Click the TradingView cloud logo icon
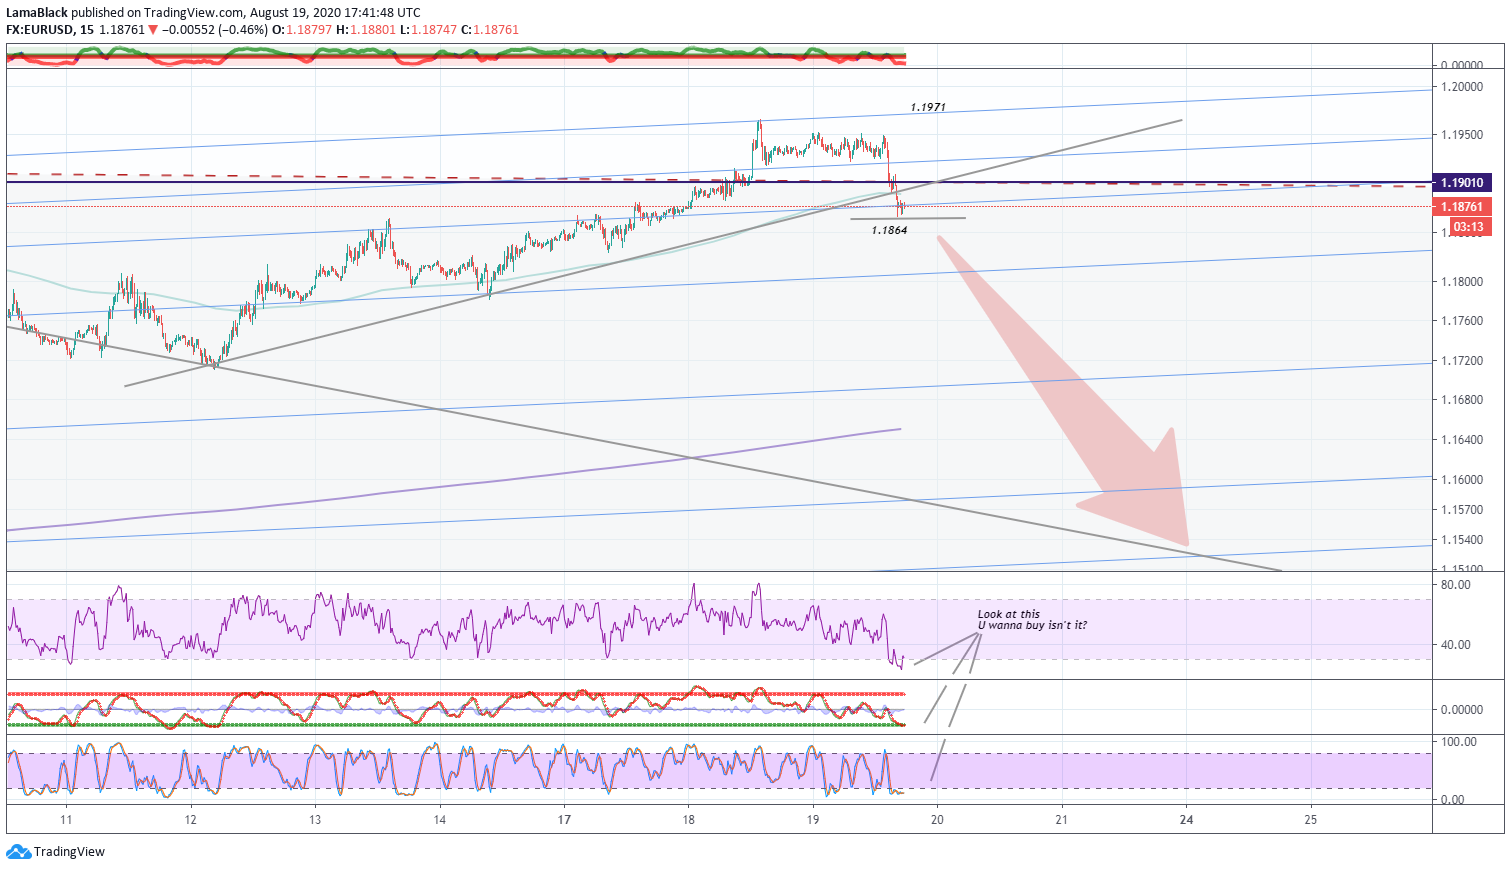 coord(18,852)
